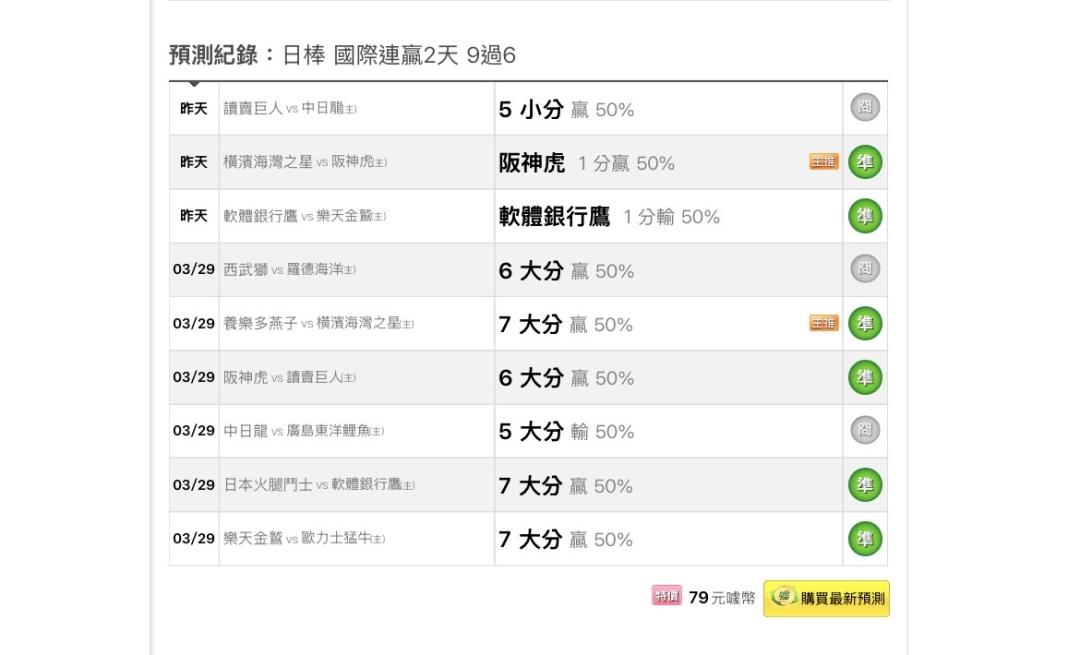The height and width of the screenshot is (655, 1080).
Task: Click the green 準 icon on the 阪神虎 1分贏 row
Action: point(865,162)
